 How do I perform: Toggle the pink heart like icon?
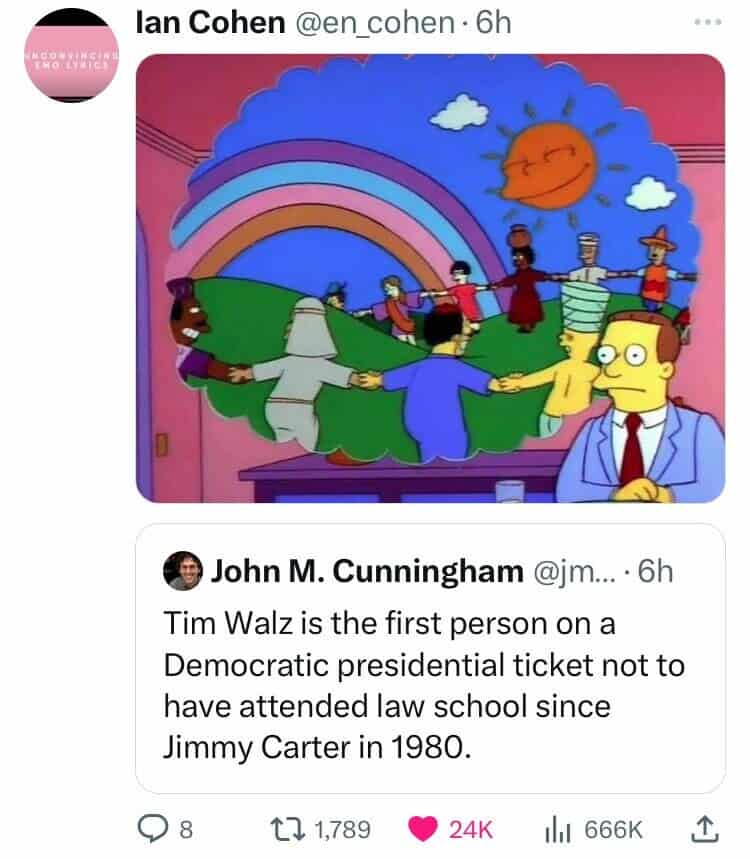[x=423, y=828]
